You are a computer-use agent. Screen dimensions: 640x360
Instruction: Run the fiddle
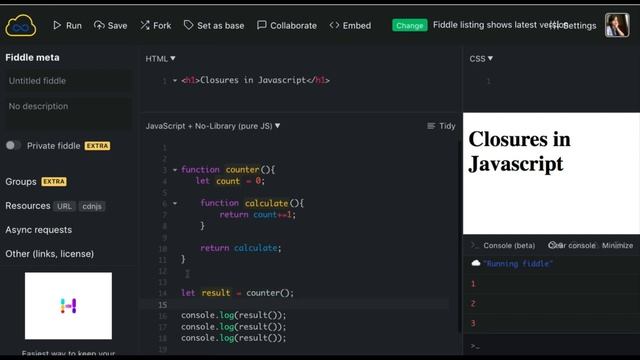click(67, 25)
